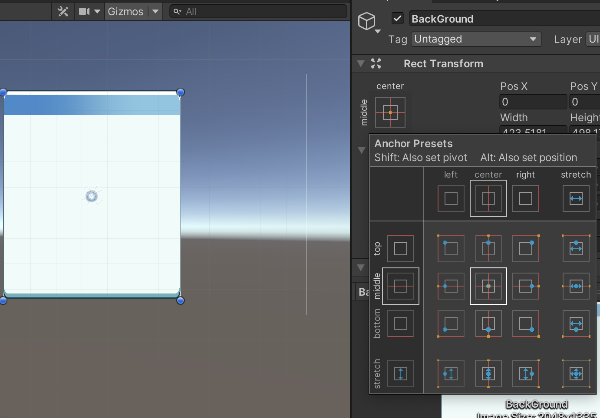Image resolution: width=600 pixels, height=418 pixels.
Task: Click the anchor preset button in Rect Transform
Action: tap(390, 113)
